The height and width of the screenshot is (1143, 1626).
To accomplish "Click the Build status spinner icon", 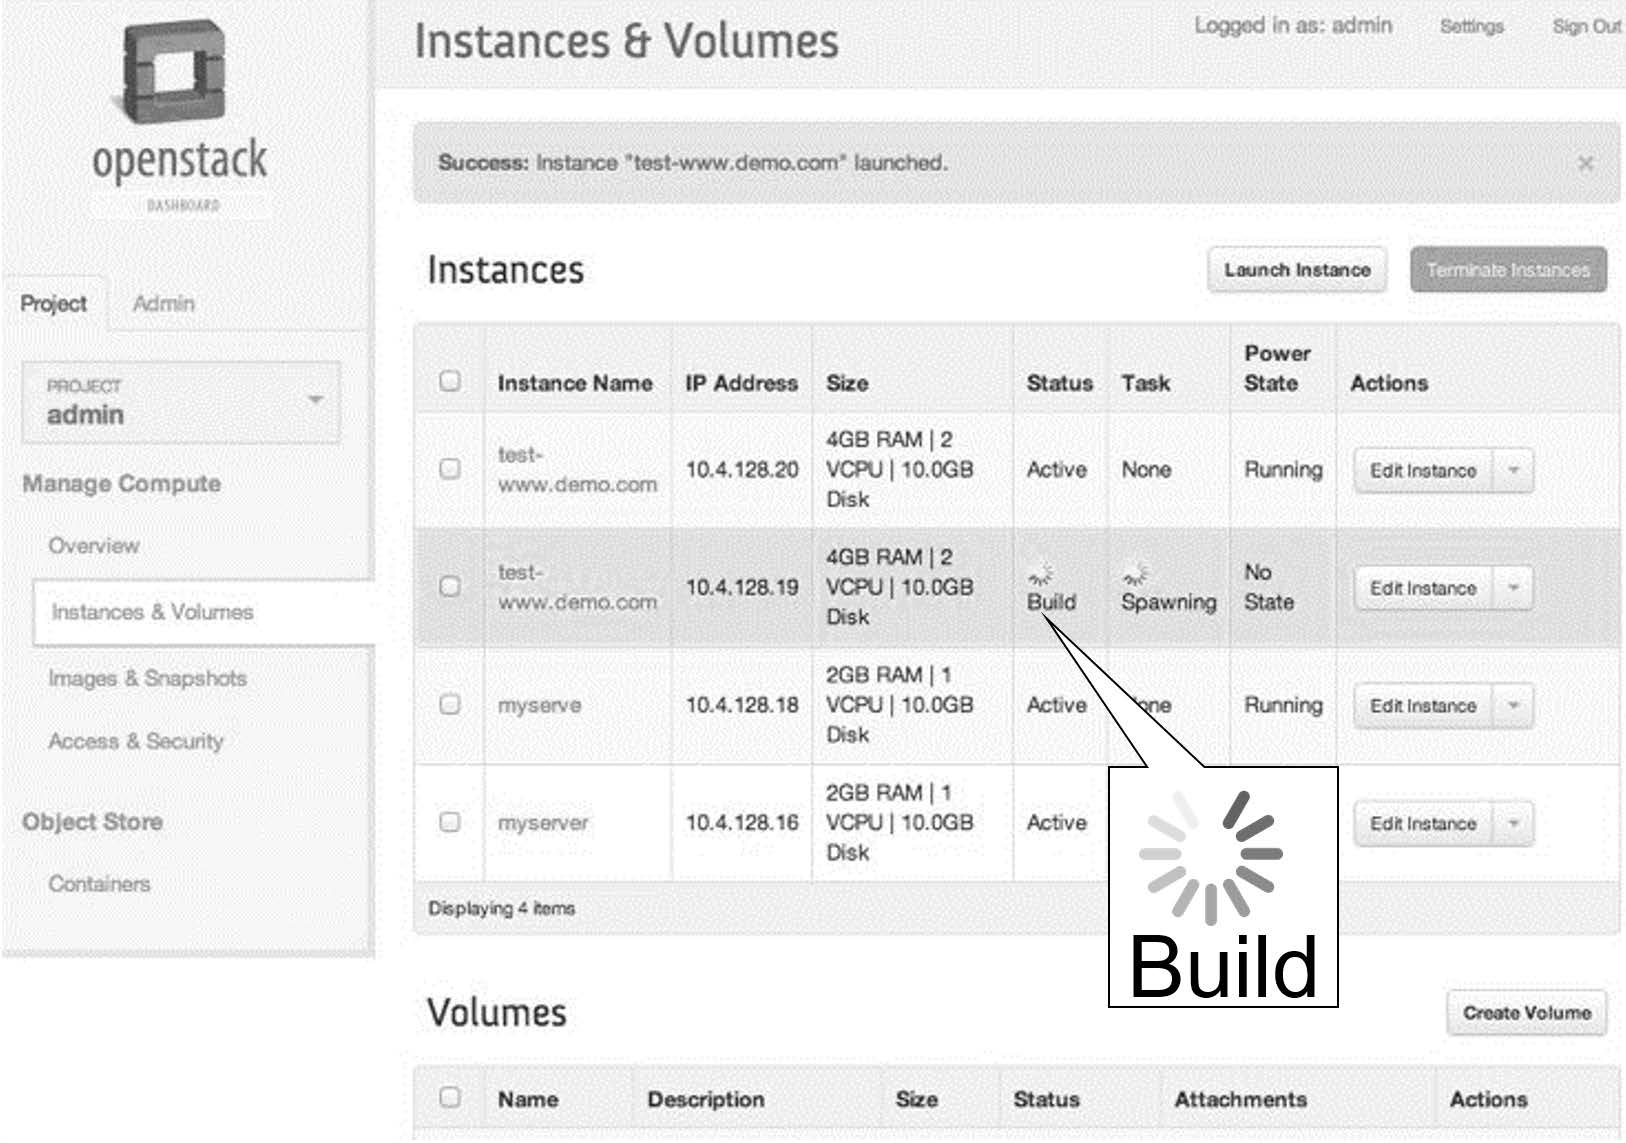I will pos(1041,573).
